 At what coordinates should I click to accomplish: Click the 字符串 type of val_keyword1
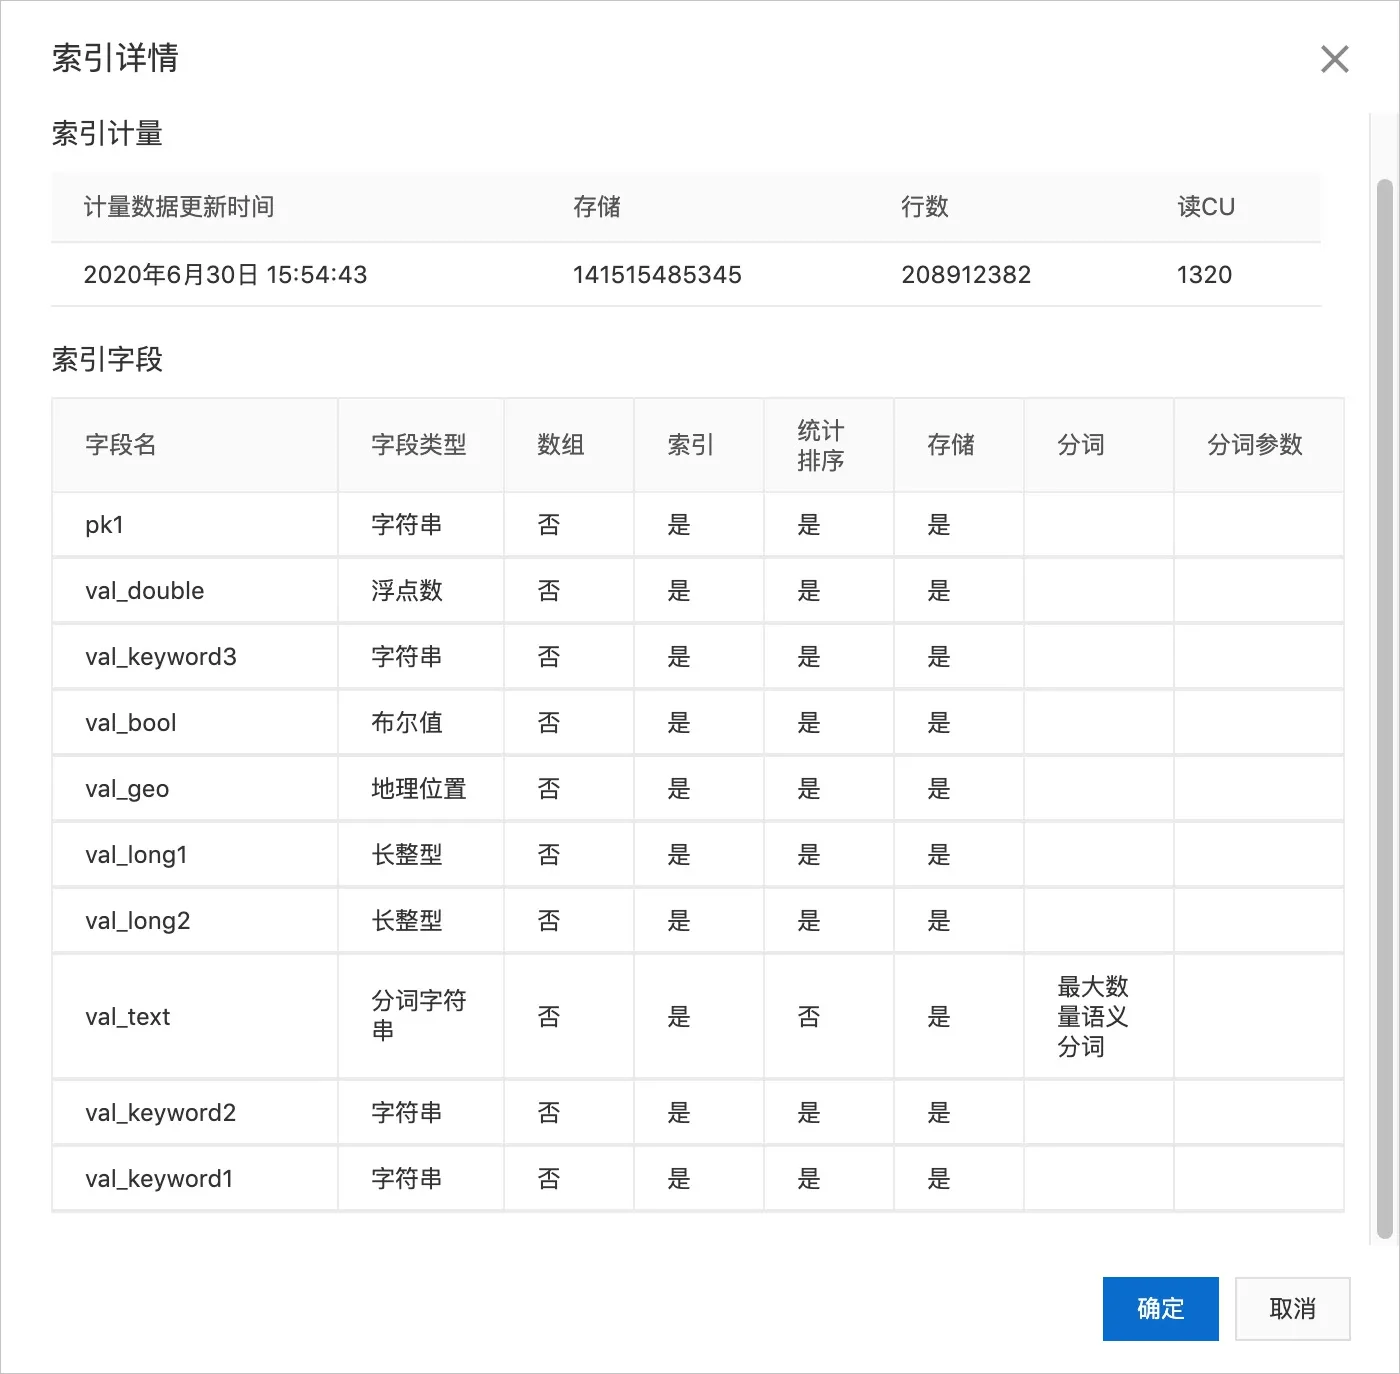point(407,1179)
